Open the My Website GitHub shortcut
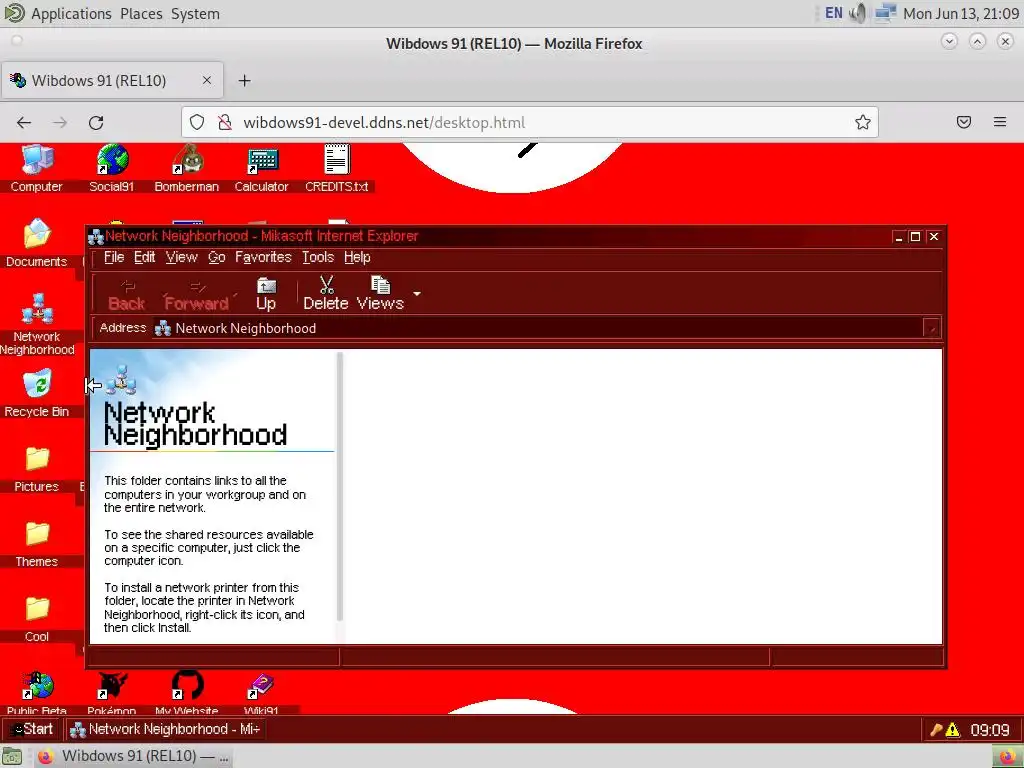The width and height of the screenshot is (1024, 768). (x=187, y=694)
